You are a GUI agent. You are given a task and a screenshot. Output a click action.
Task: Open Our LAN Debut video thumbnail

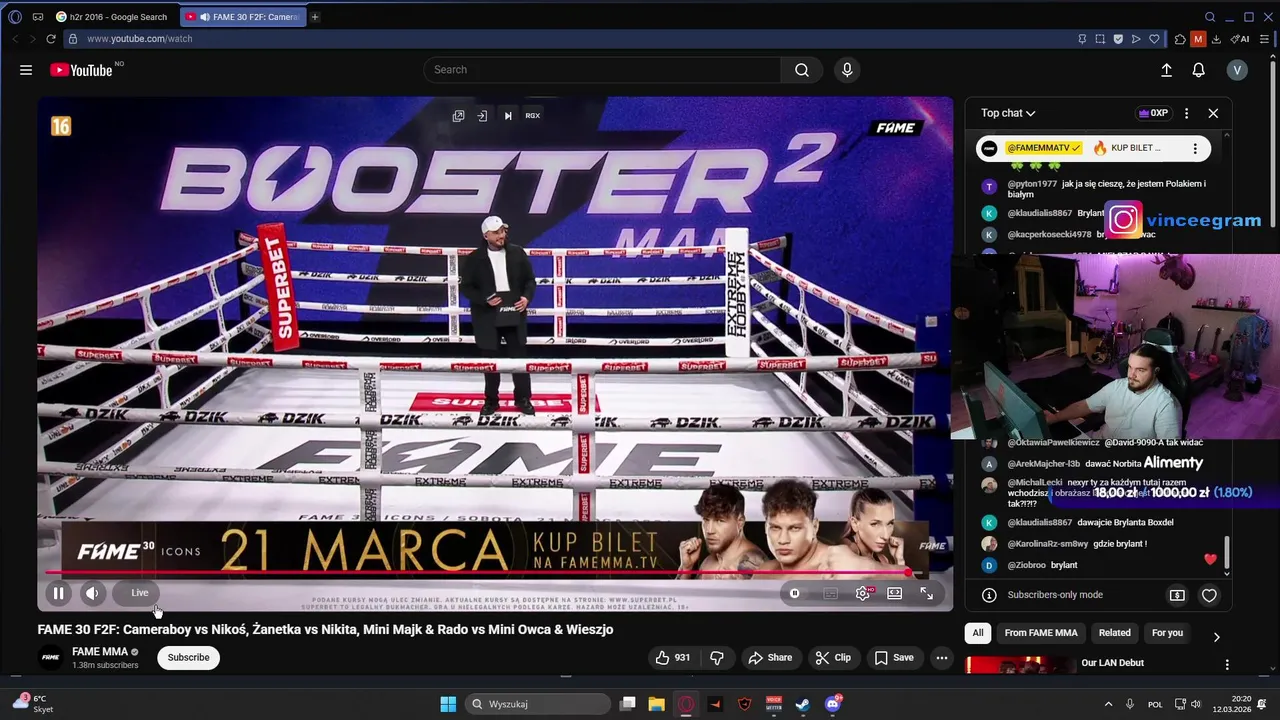coord(1020,664)
